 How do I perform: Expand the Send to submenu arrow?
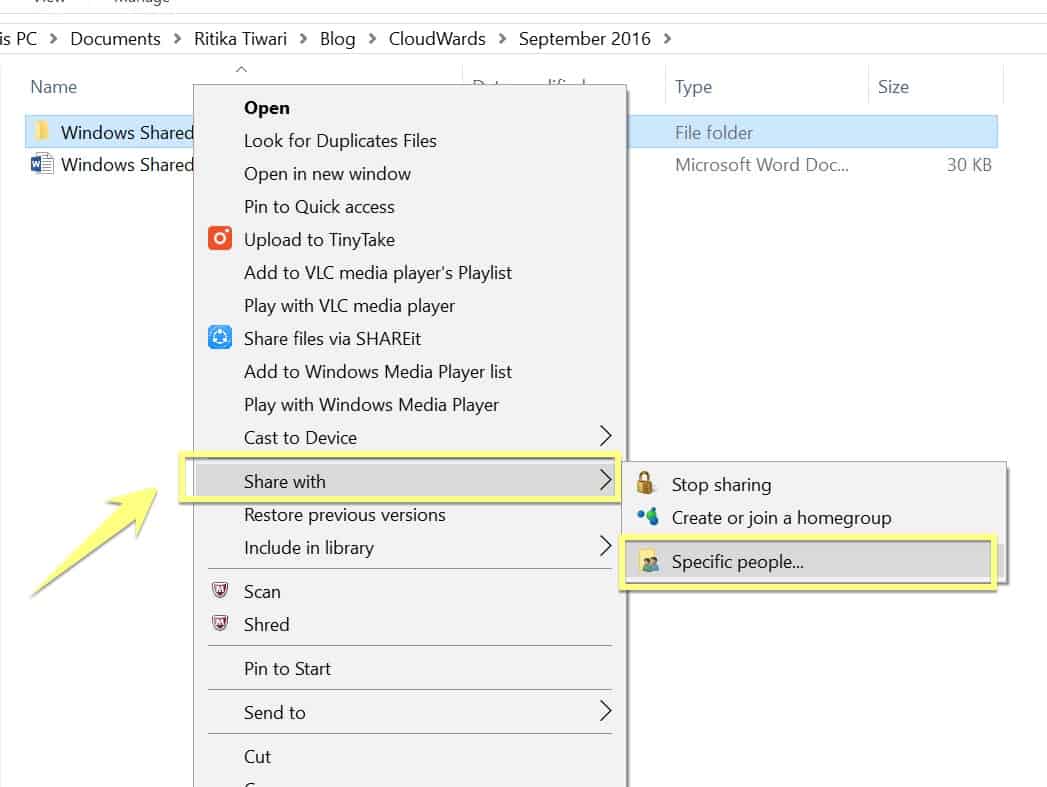pos(605,711)
